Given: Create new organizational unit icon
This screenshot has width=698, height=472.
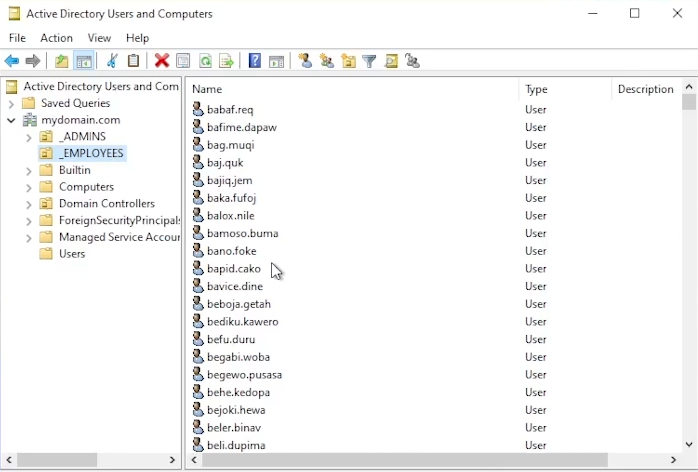Looking at the screenshot, I should point(348,61).
